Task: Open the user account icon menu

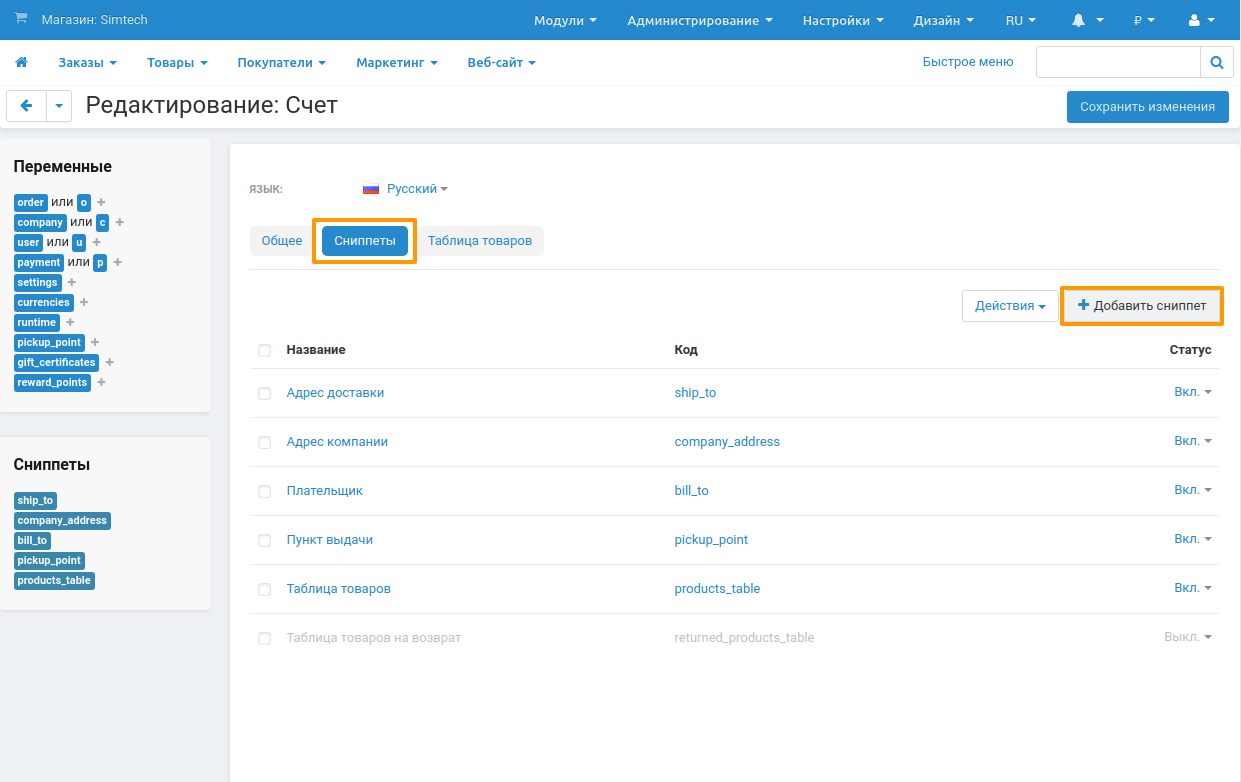Action: coord(1200,20)
